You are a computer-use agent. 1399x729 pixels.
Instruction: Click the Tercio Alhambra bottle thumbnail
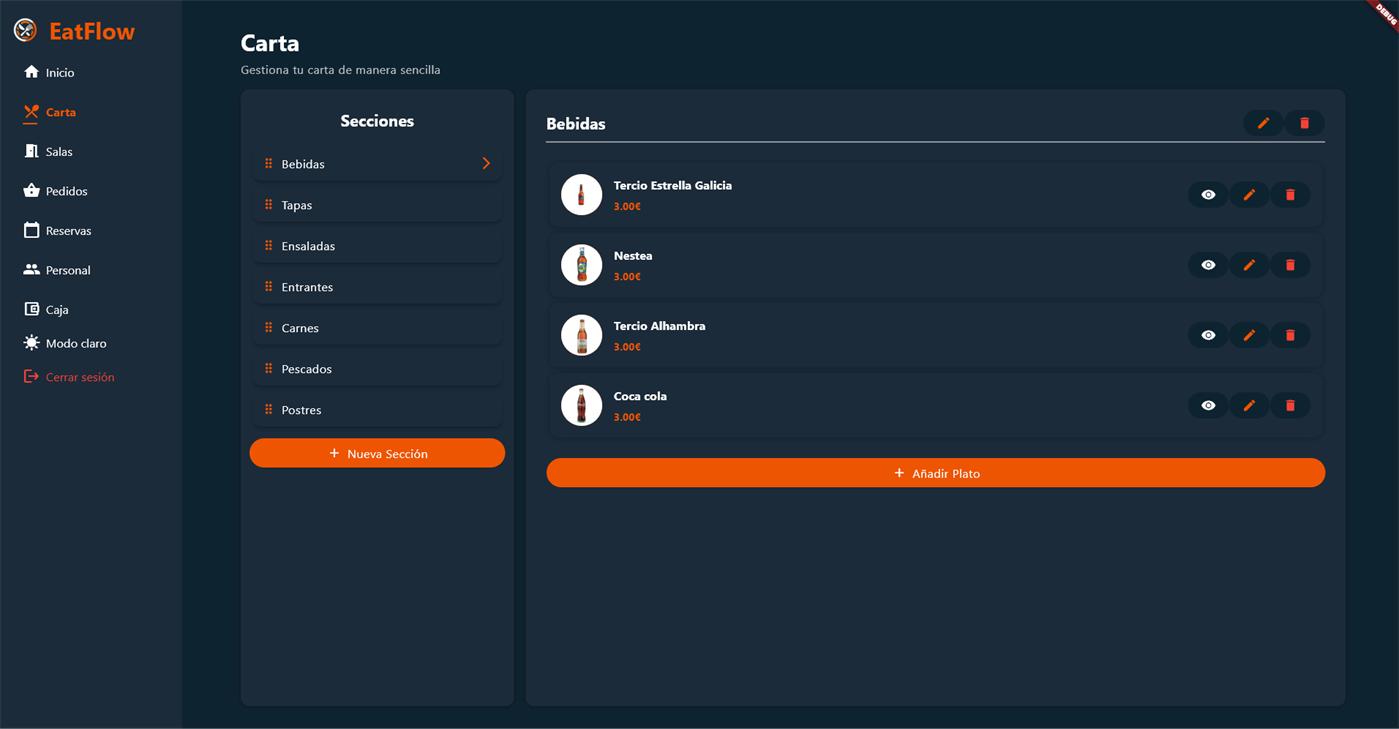point(581,335)
